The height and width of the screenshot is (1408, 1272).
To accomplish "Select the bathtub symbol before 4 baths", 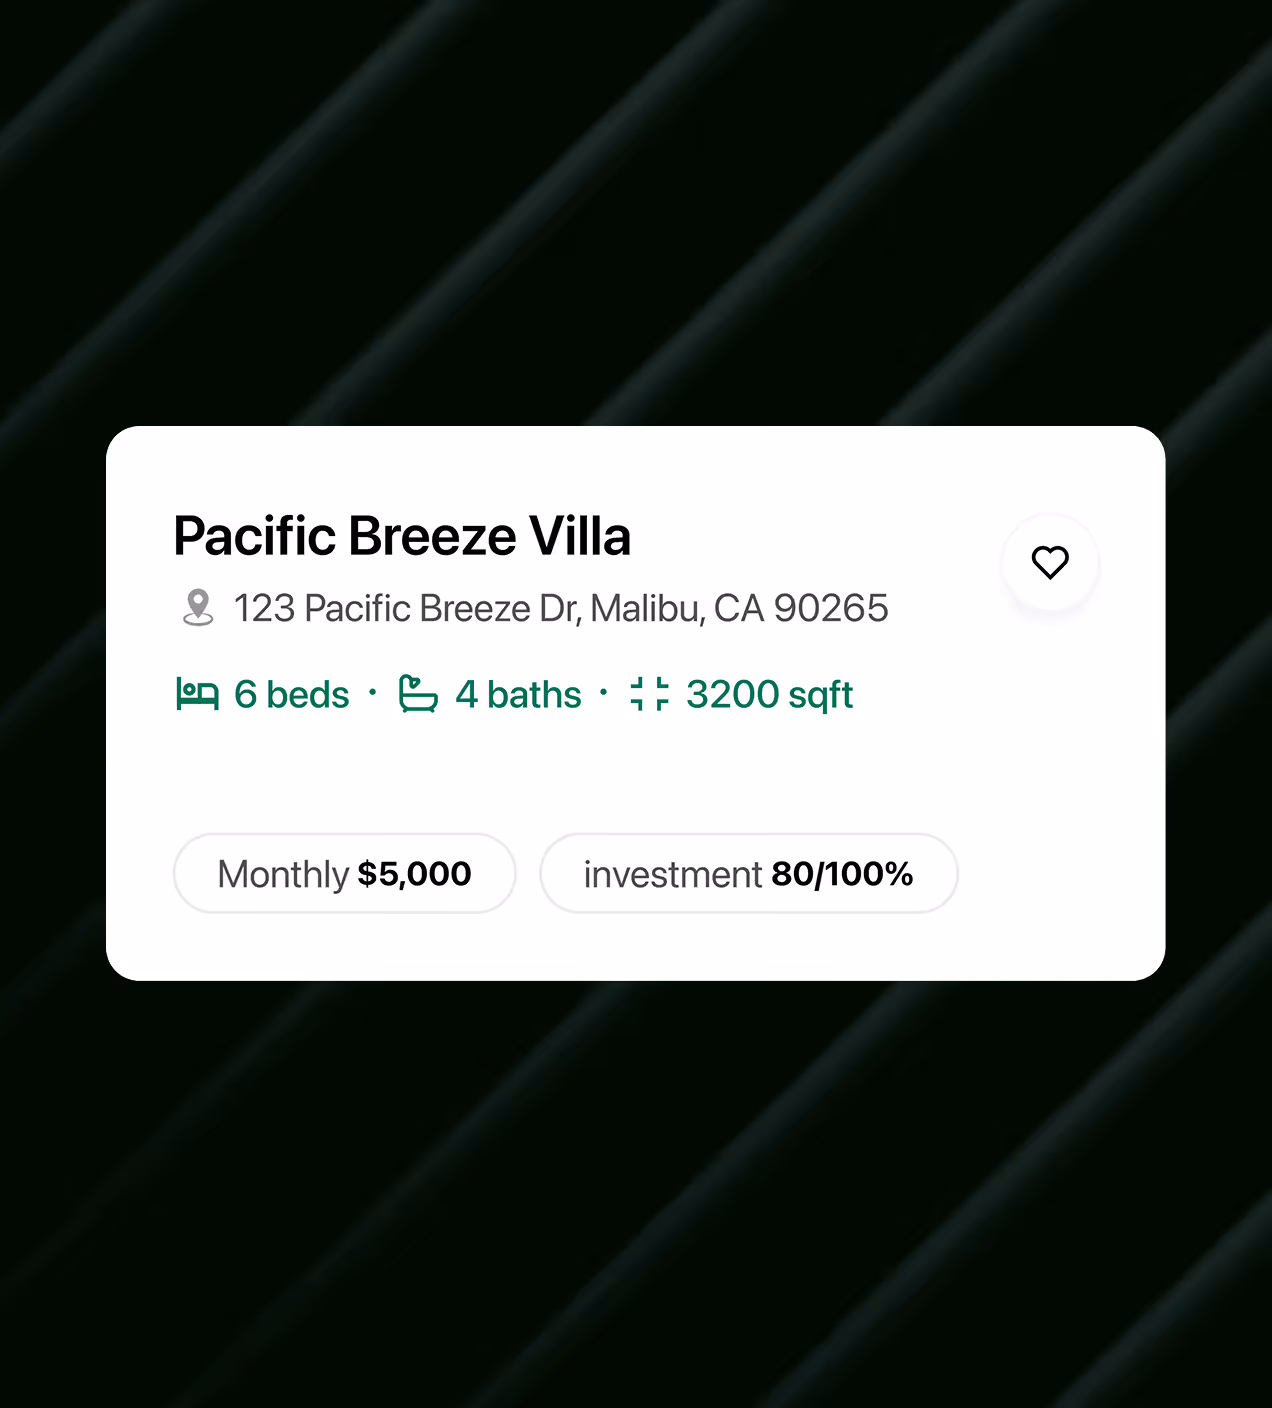I will (x=417, y=694).
